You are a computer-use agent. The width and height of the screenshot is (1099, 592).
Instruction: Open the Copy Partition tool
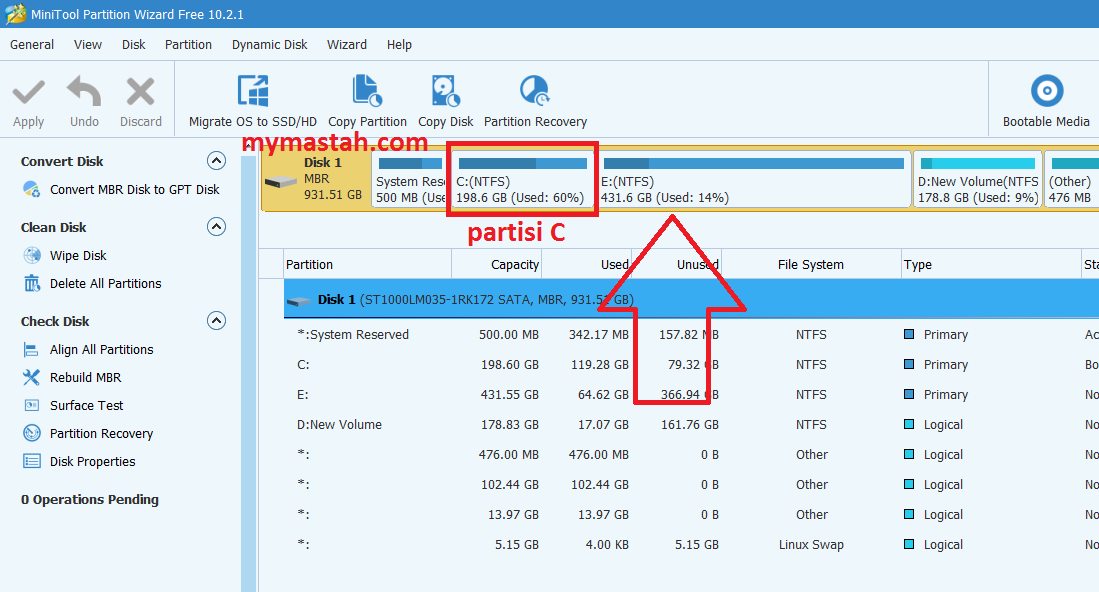[367, 102]
